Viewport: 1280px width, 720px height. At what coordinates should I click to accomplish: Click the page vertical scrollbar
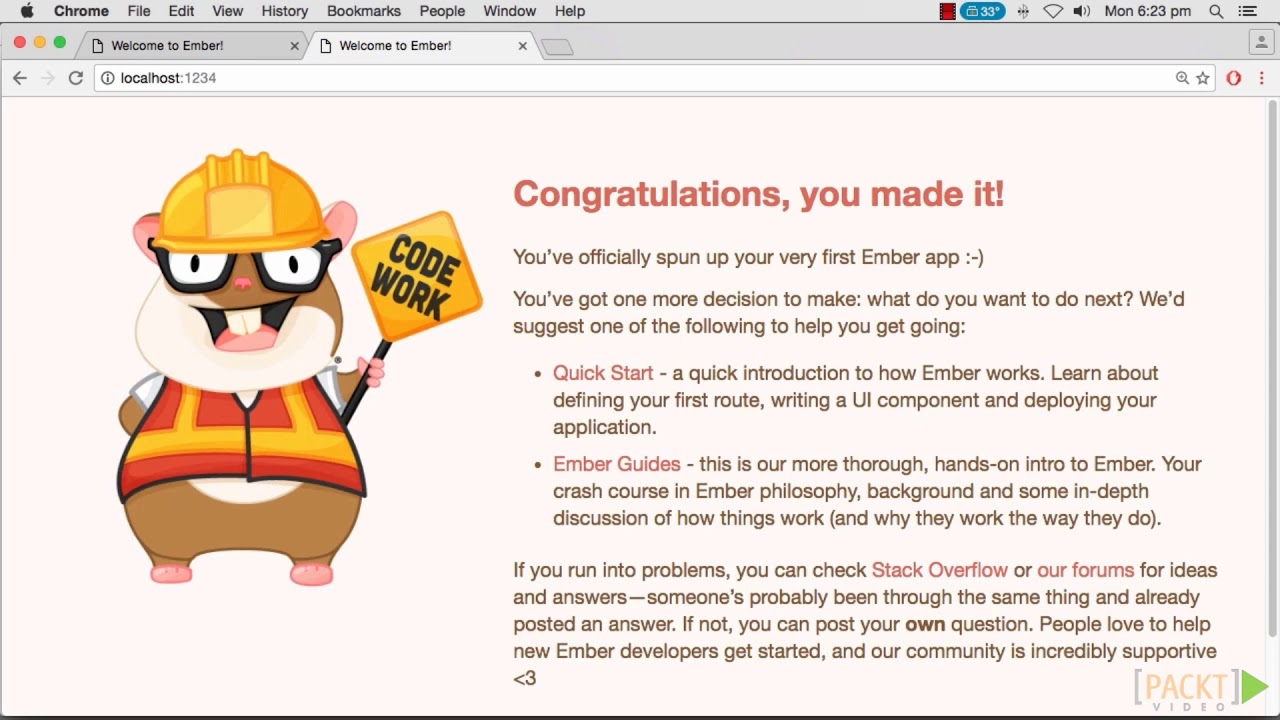point(1272,368)
